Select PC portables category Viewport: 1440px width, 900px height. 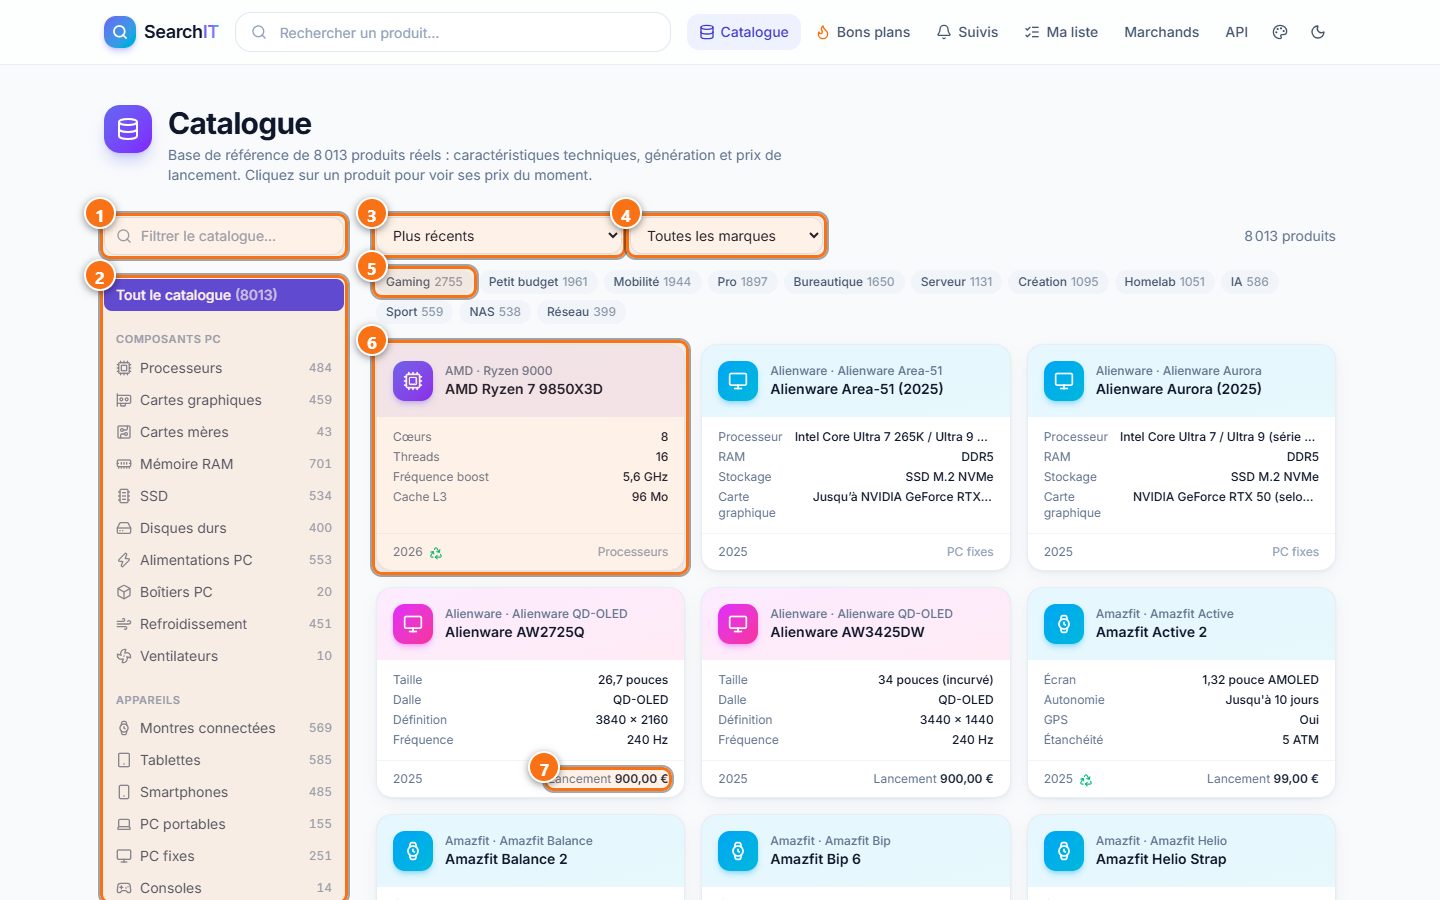(x=224, y=824)
